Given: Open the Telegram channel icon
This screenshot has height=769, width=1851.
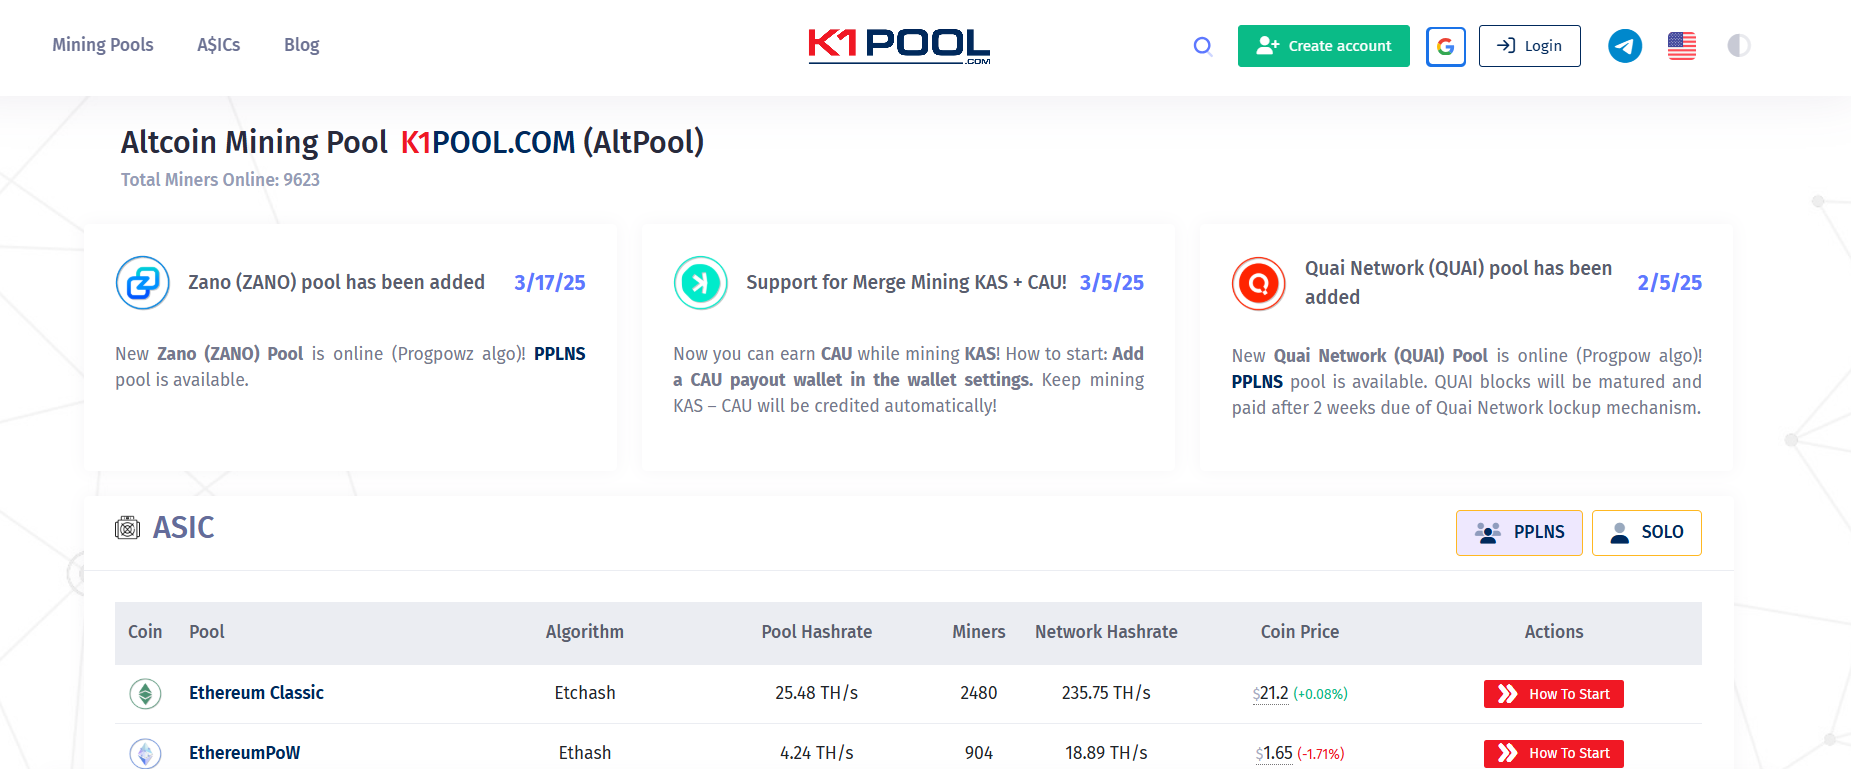Looking at the screenshot, I should click(x=1625, y=46).
